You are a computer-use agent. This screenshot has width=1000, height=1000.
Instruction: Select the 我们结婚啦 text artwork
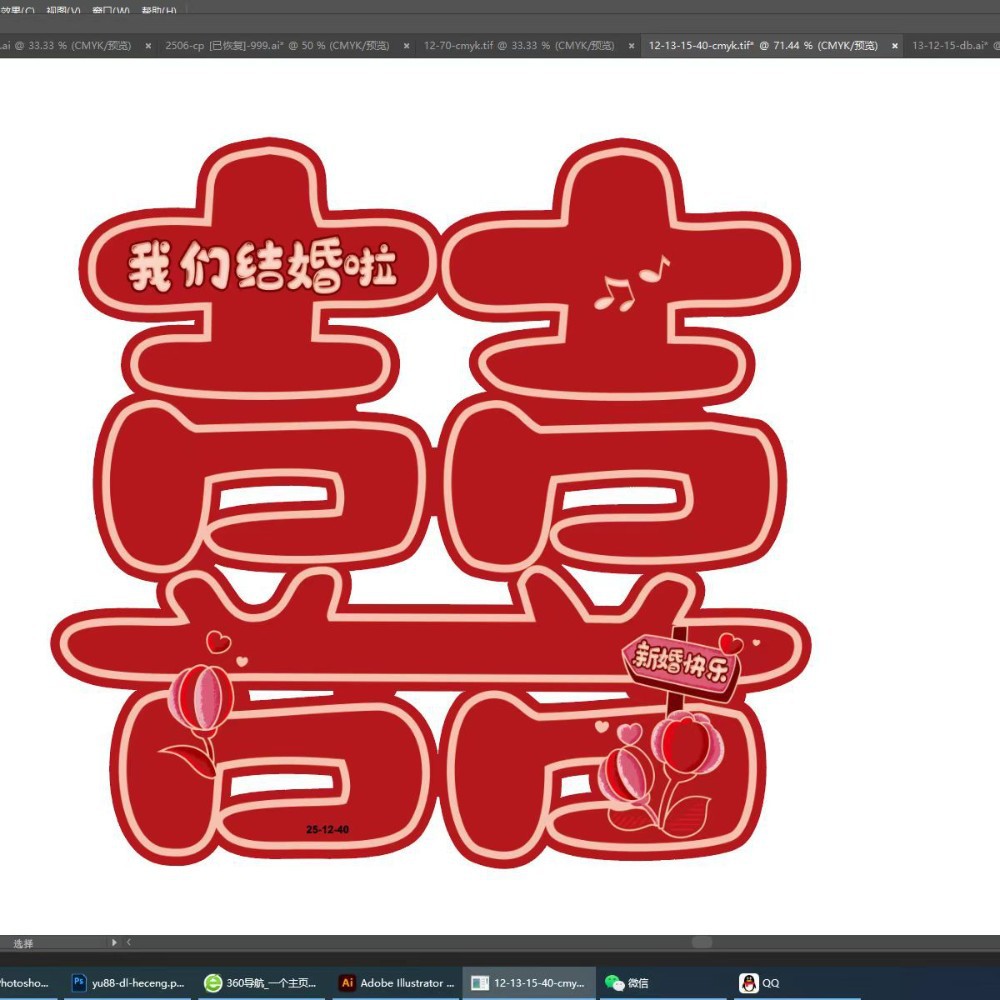pyautogui.click(x=262, y=265)
